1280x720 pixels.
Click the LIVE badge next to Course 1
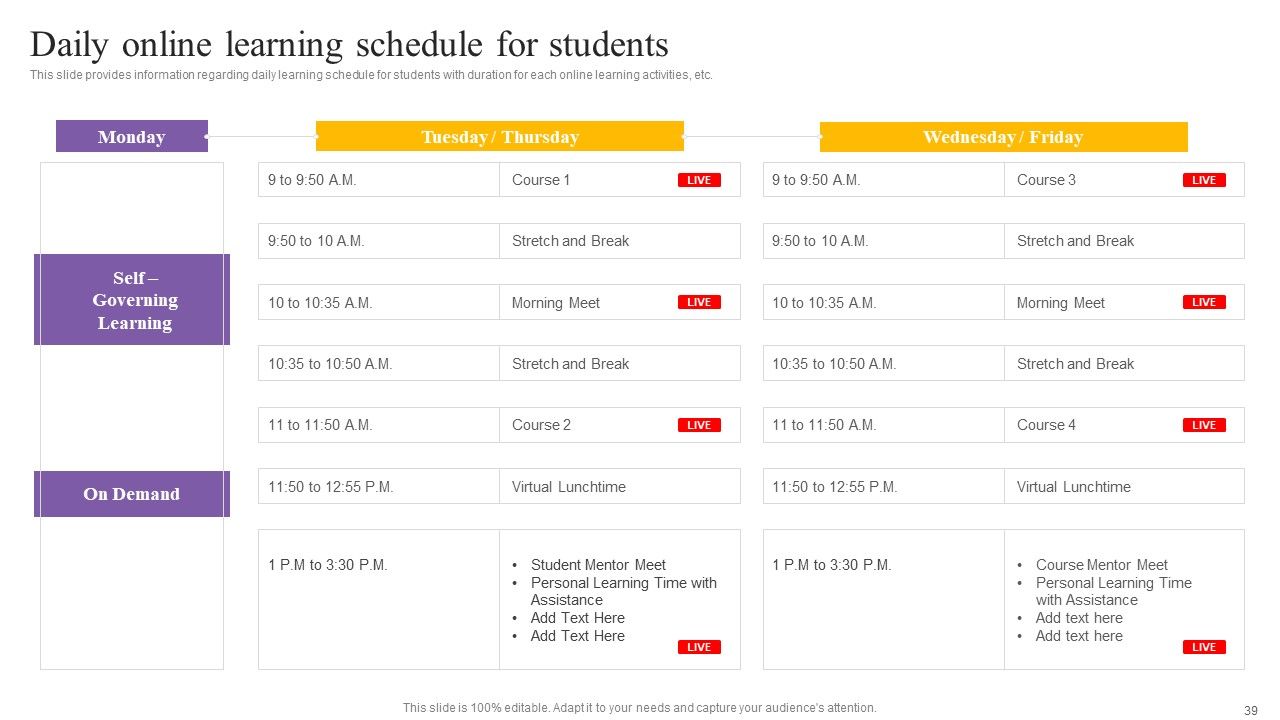(x=699, y=180)
